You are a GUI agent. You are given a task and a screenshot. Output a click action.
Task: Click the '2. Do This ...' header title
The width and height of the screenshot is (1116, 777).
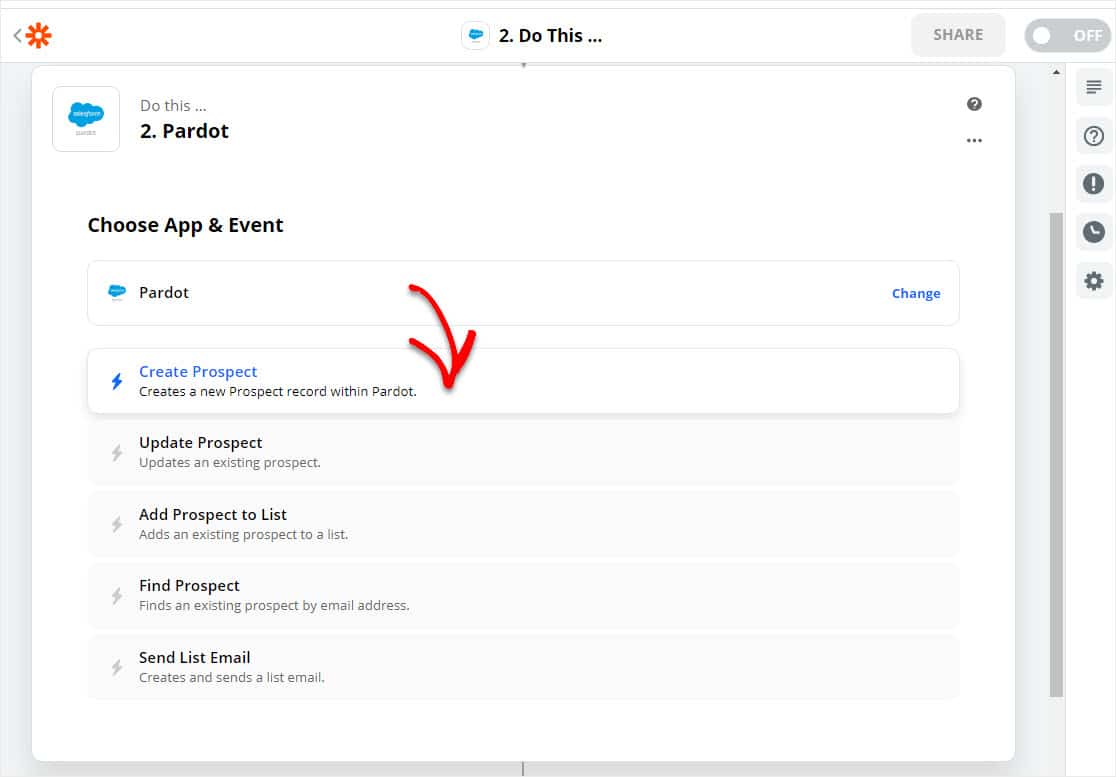(550, 36)
